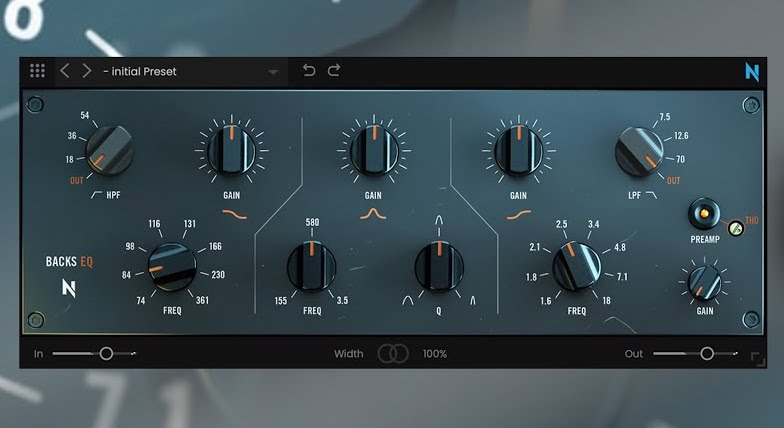The image size is (784, 428).
Task: Click the preset dropdown arrow
Action: click(273, 72)
